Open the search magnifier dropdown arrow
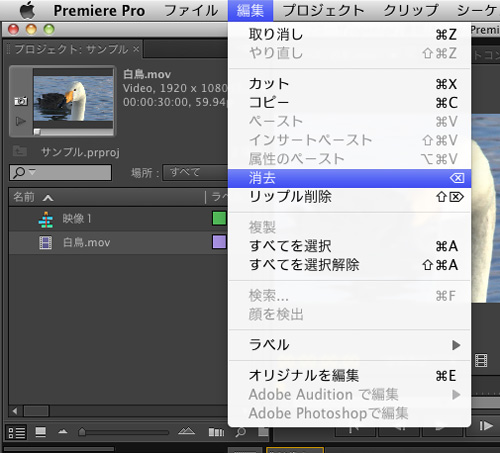The image size is (500, 453). click(x=32, y=172)
